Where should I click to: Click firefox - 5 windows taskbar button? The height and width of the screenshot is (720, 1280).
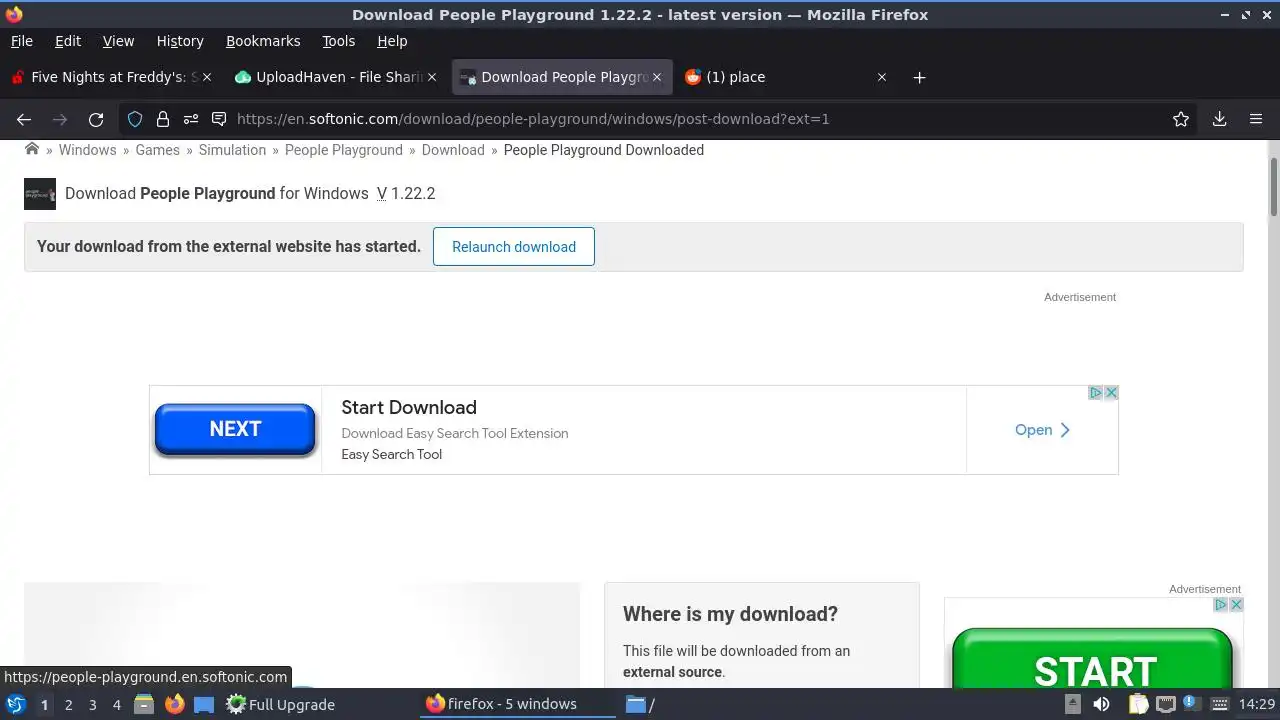click(520, 704)
